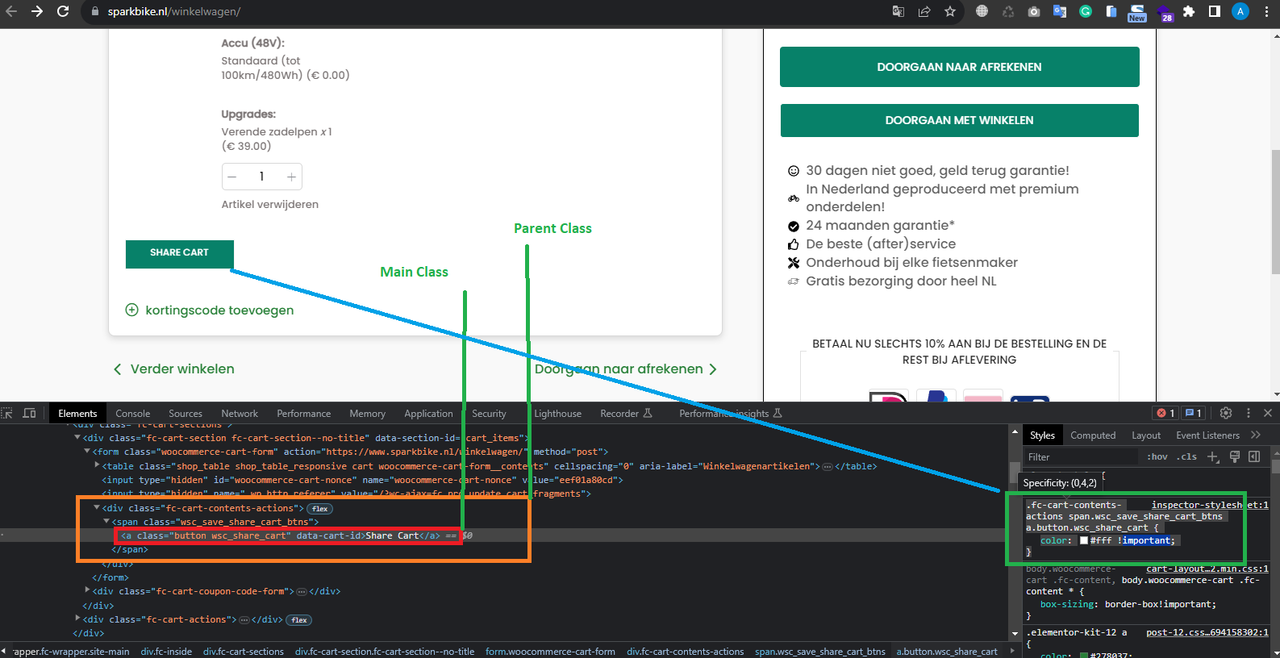Collapse the woocommerce-cart-form form node
Image resolution: width=1280 pixels, height=658 pixels.
point(88,452)
